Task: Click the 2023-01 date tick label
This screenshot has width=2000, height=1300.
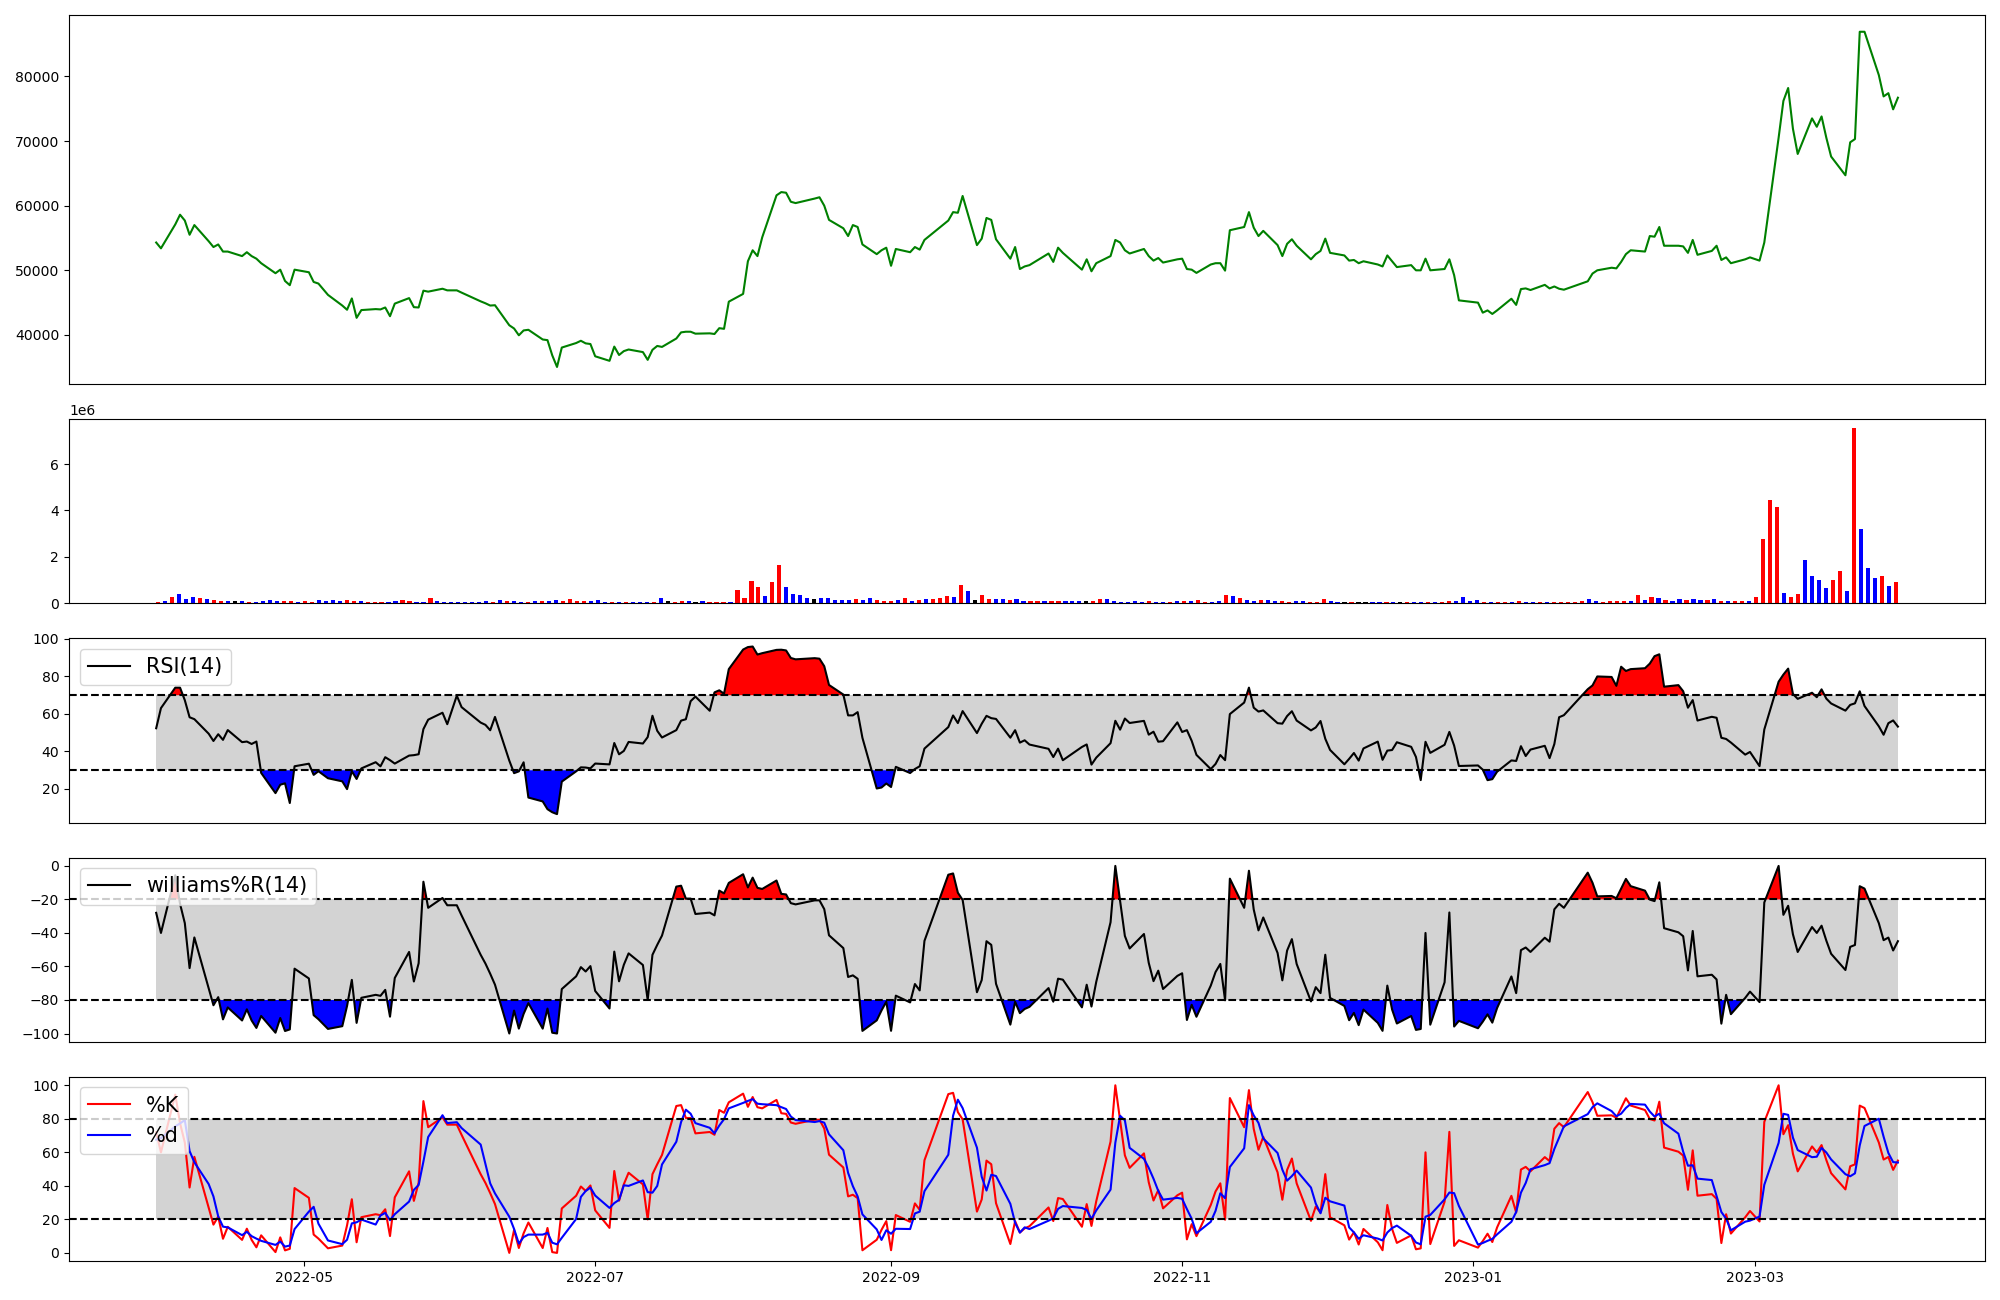Action: (1473, 1277)
